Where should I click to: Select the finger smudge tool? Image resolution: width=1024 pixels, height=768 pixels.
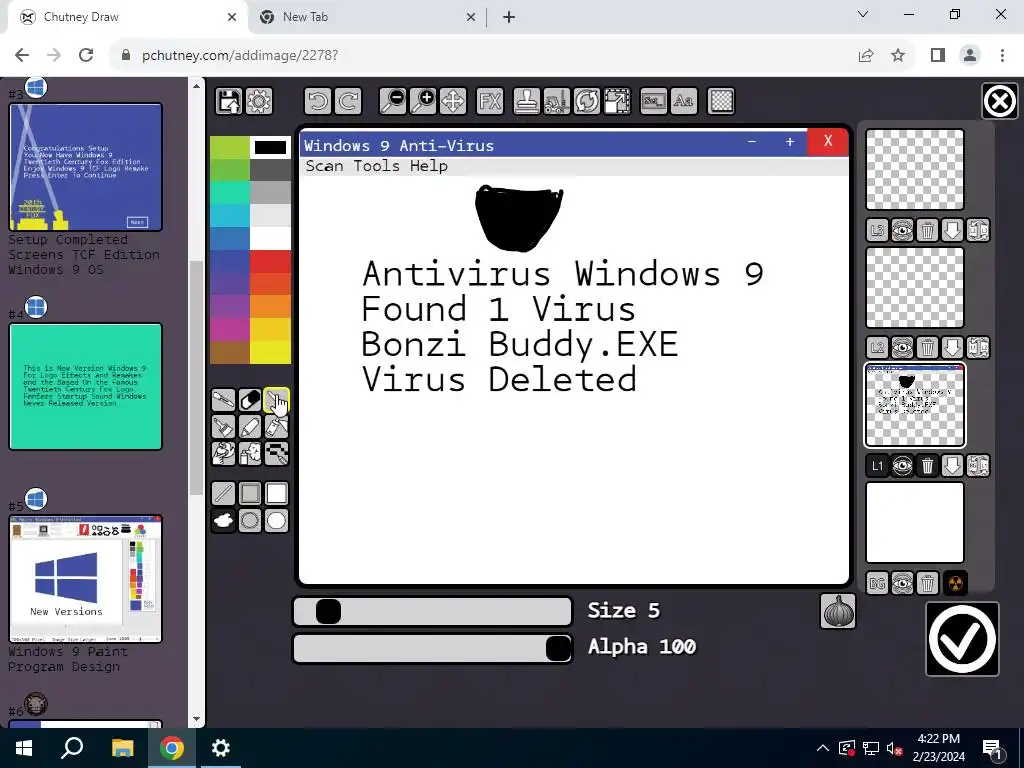tap(223, 453)
